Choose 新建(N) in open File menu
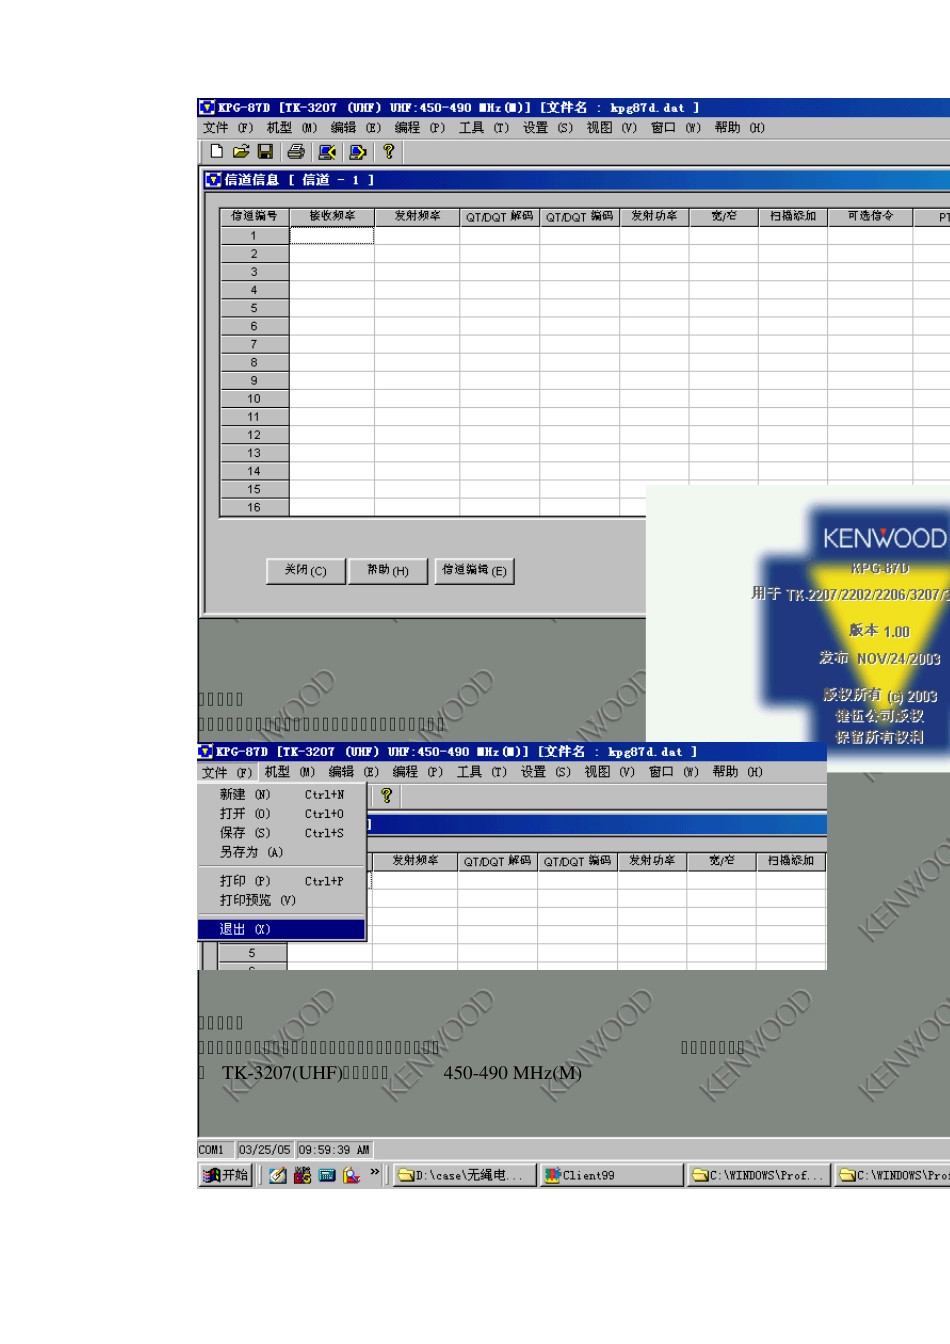950x1344 pixels. 282,795
